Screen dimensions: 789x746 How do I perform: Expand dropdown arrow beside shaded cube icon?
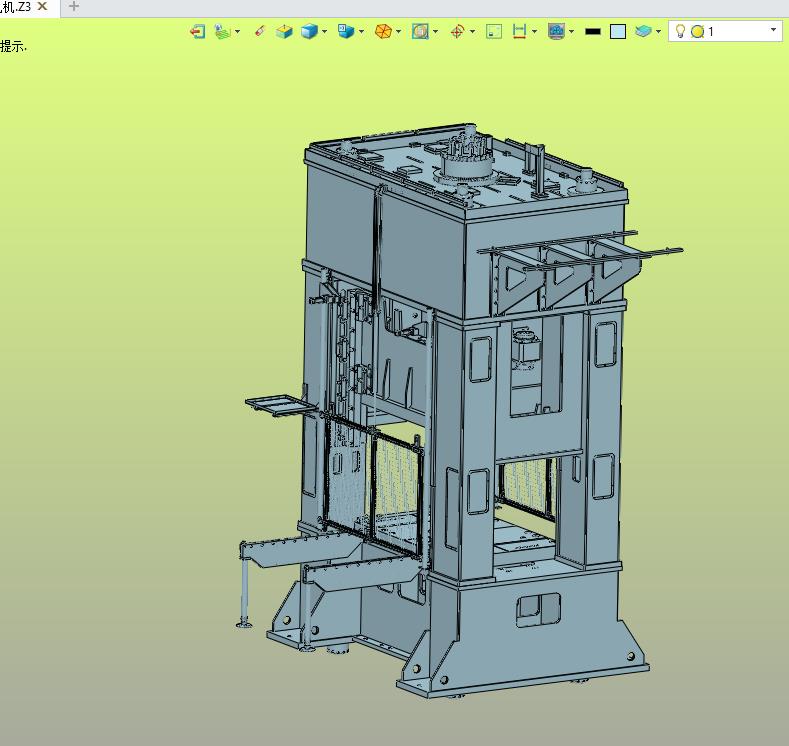pyautogui.click(x=324, y=32)
